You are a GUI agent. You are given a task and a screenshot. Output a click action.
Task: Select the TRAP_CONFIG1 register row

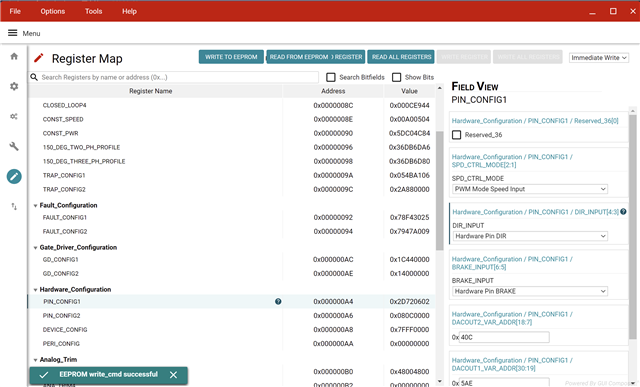click(231, 176)
